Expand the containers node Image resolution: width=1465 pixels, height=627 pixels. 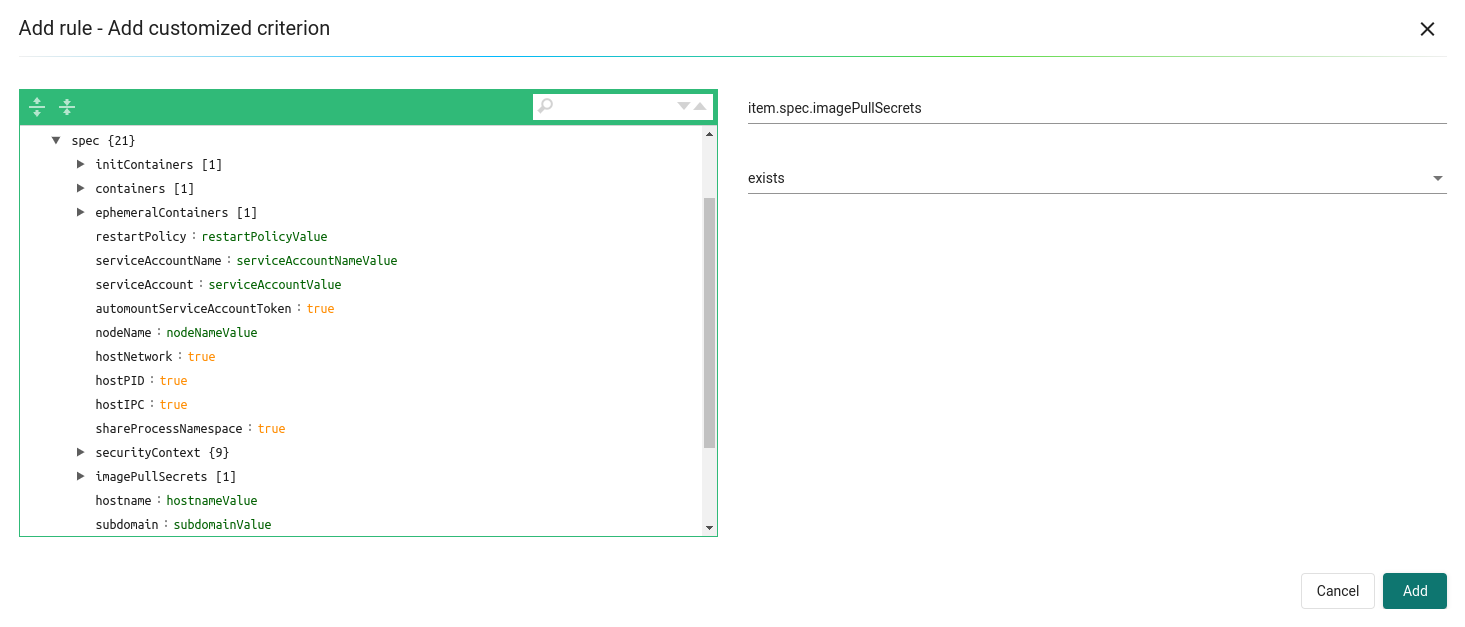[x=81, y=188]
